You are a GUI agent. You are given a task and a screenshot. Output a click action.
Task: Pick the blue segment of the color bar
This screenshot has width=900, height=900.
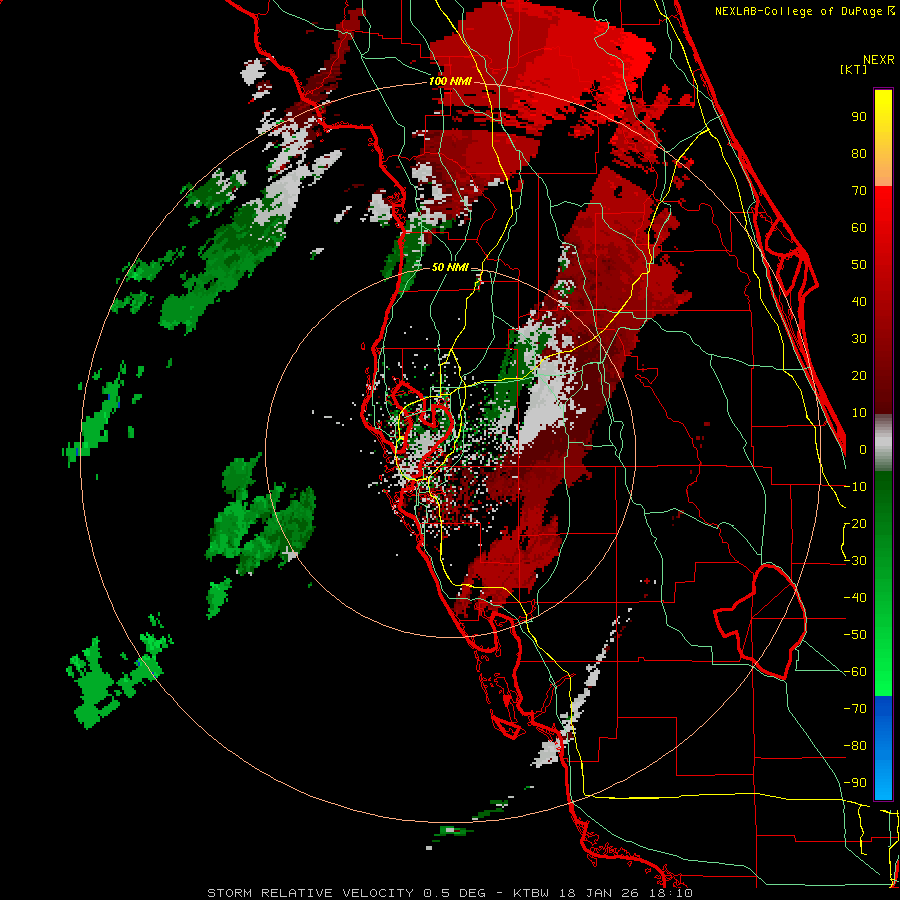(883, 748)
